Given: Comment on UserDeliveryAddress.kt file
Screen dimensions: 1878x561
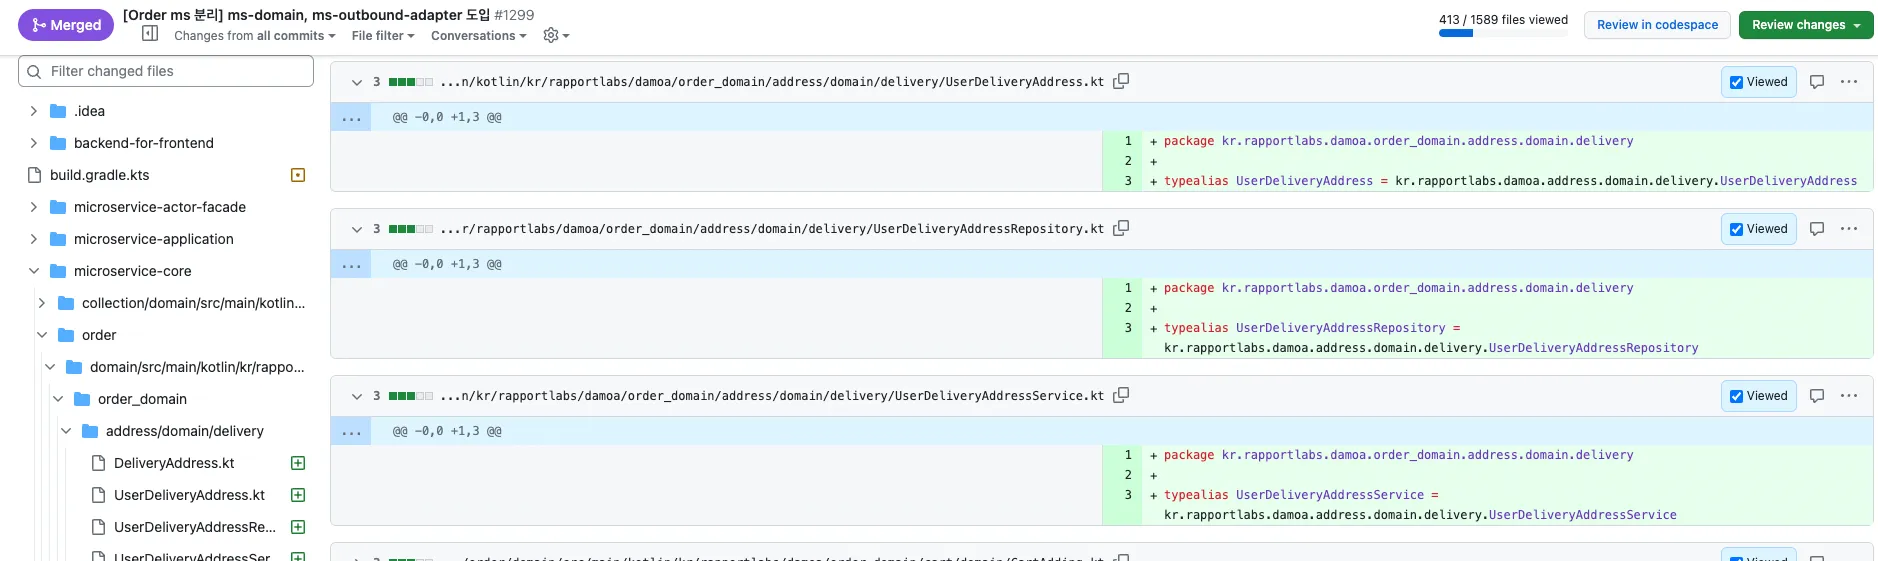Looking at the screenshot, I should point(1817,82).
